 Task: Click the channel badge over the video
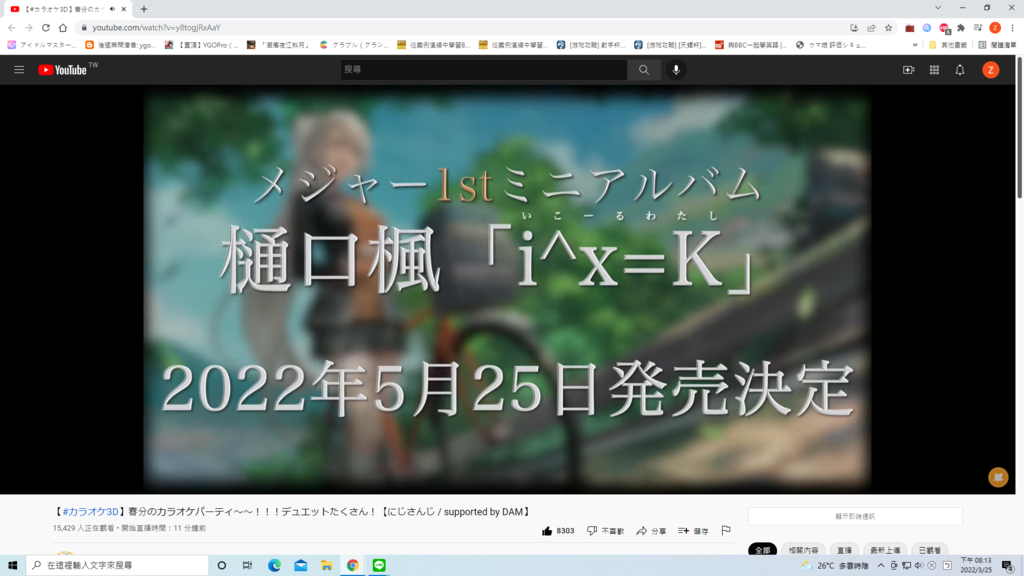998,477
